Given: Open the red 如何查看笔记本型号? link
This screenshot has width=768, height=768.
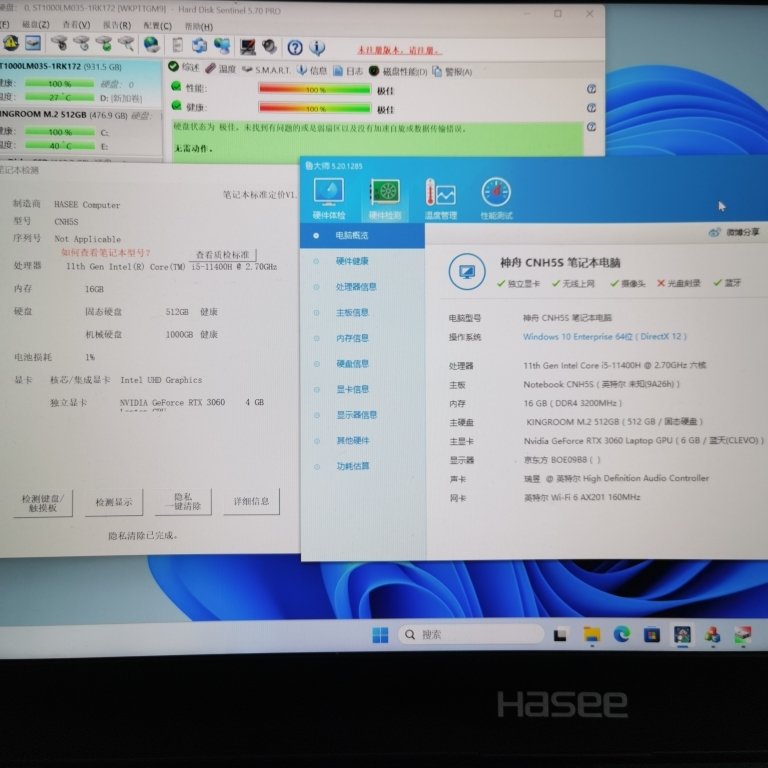Looking at the screenshot, I should point(106,252).
